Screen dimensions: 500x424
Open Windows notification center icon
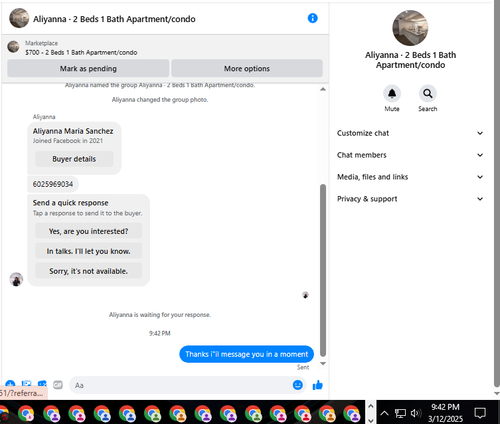(480, 413)
